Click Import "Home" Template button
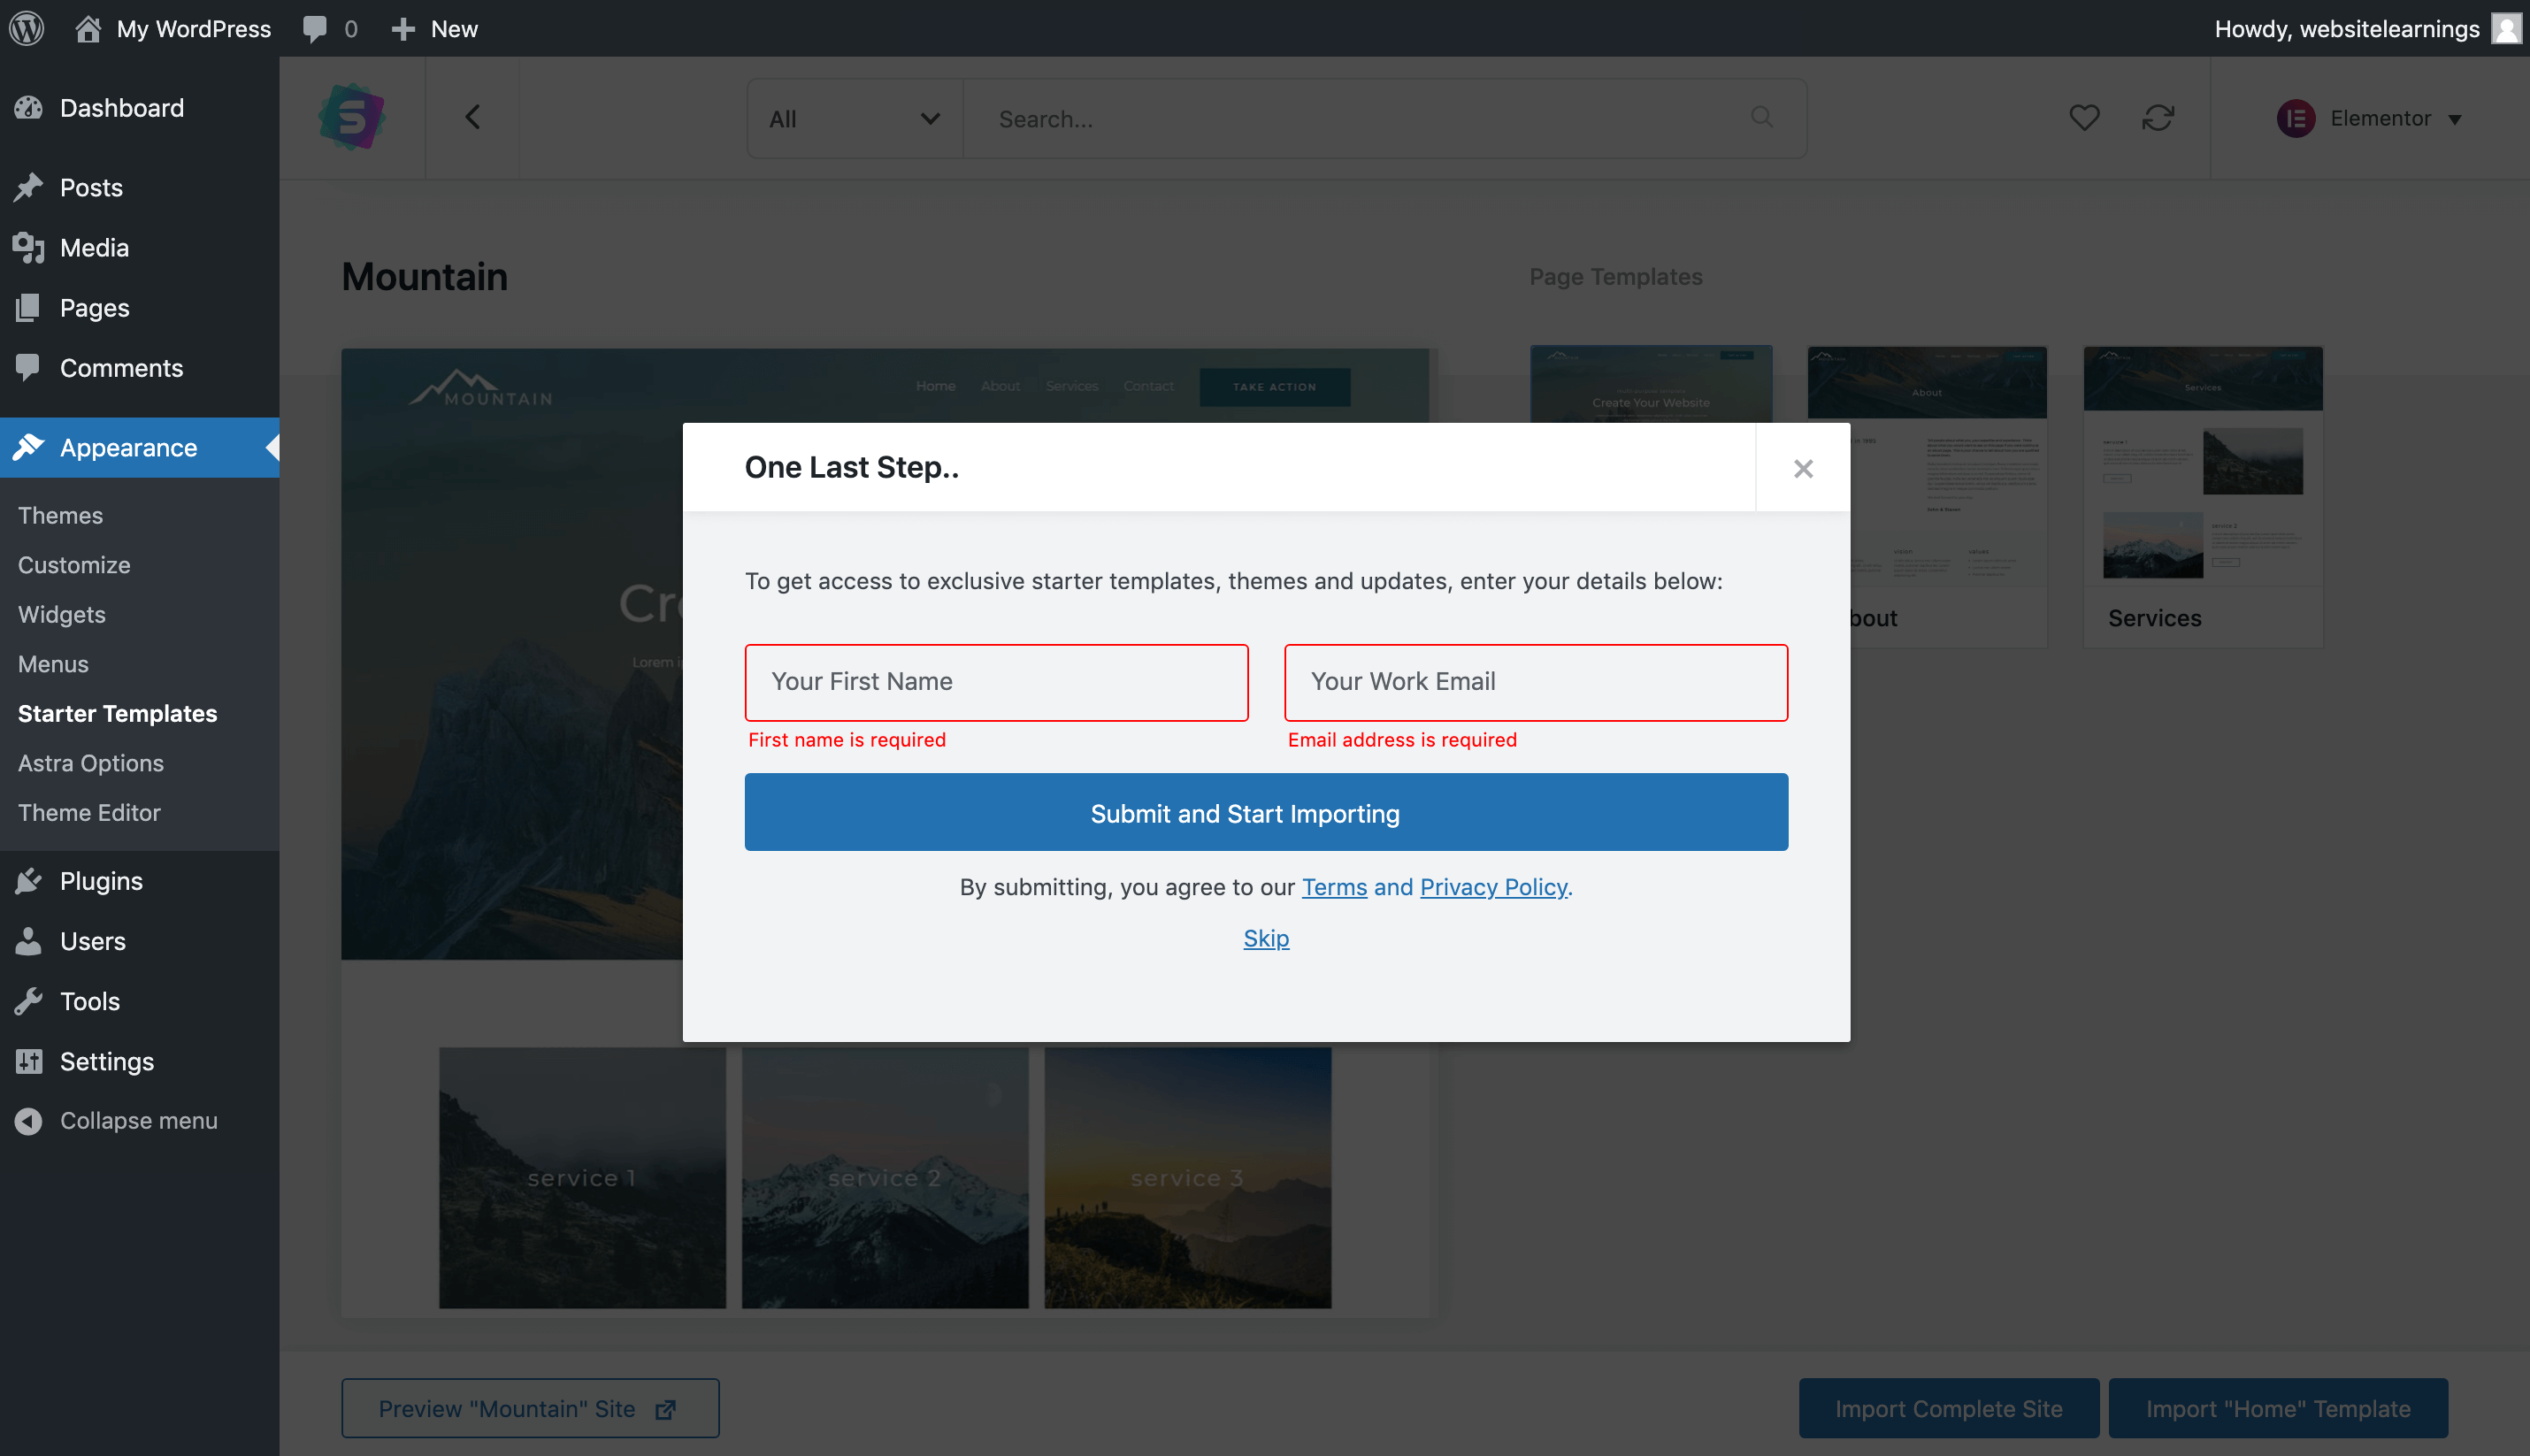This screenshot has width=2530, height=1456. point(2278,1408)
